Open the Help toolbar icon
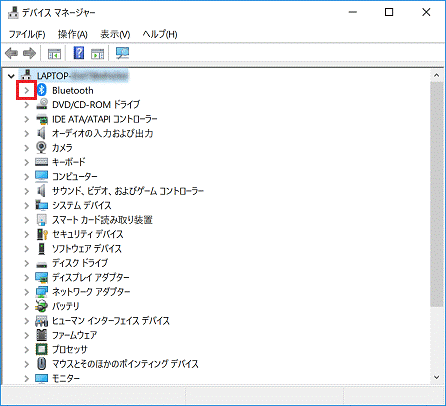 (79, 53)
